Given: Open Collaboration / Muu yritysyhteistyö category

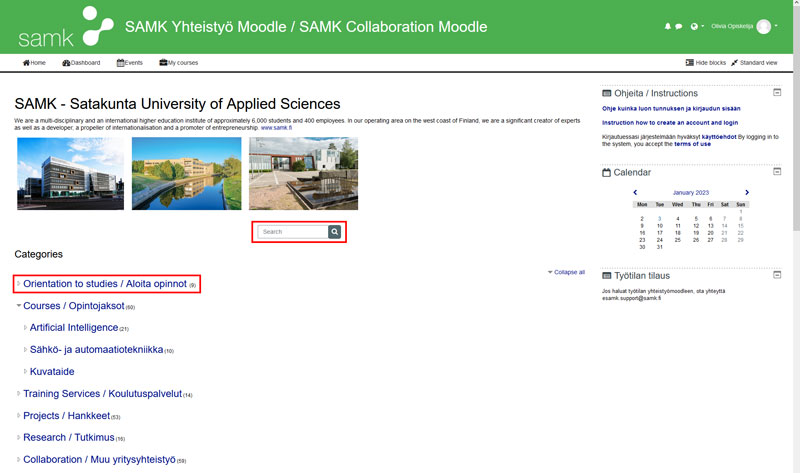Looking at the screenshot, I should coord(99,459).
